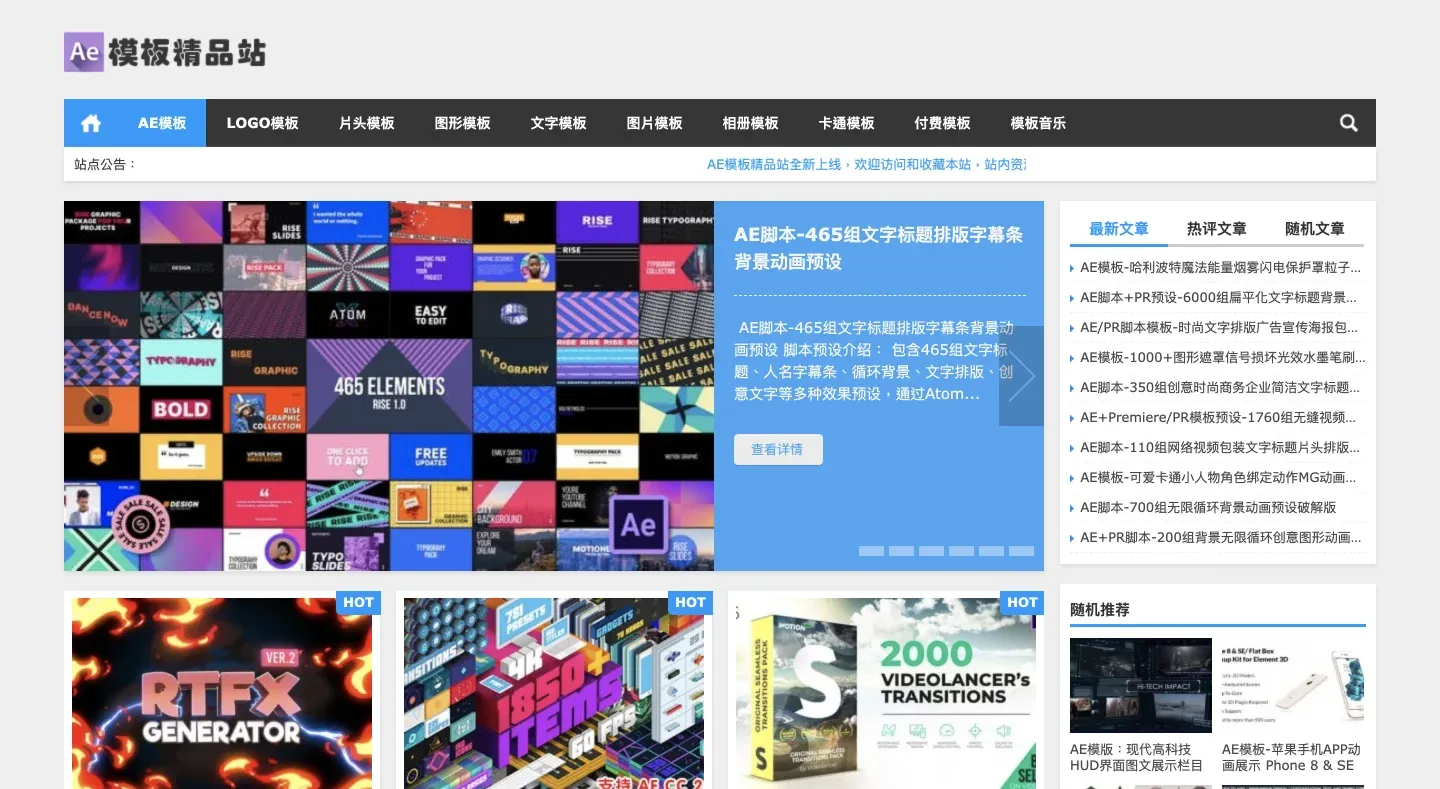Open article AE+Premiere/PR模板预设-1760组无缝视频
This screenshot has width=1440, height=789.
tap(1218, 418)
